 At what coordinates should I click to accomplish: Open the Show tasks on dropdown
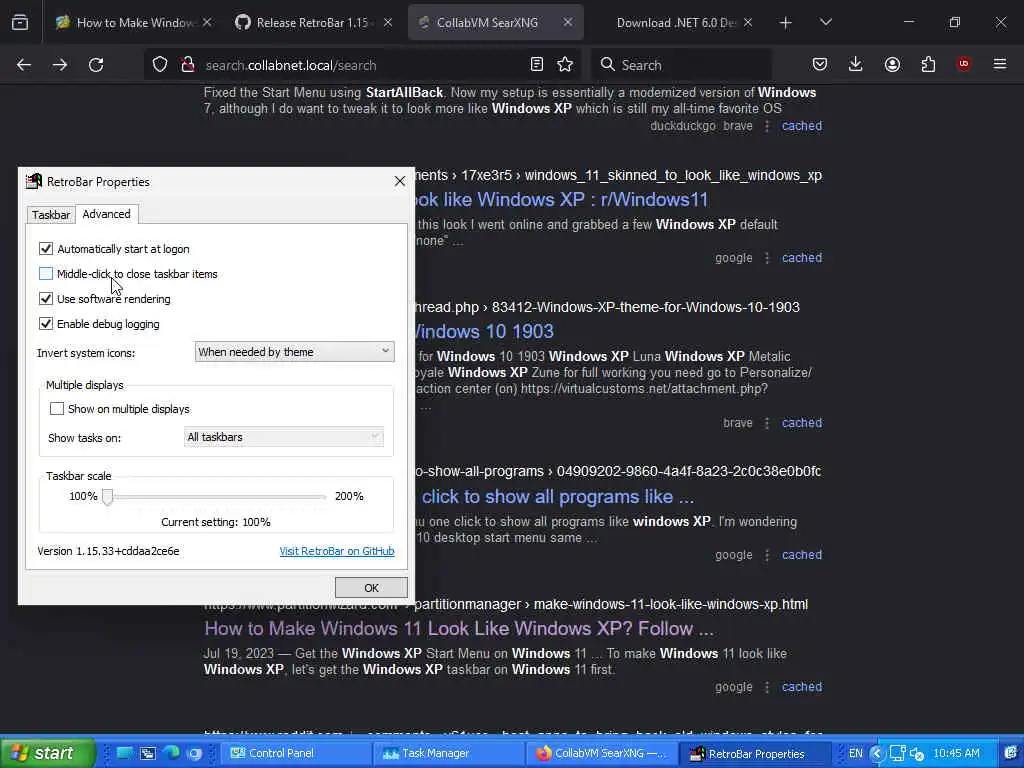pos(283,437)
